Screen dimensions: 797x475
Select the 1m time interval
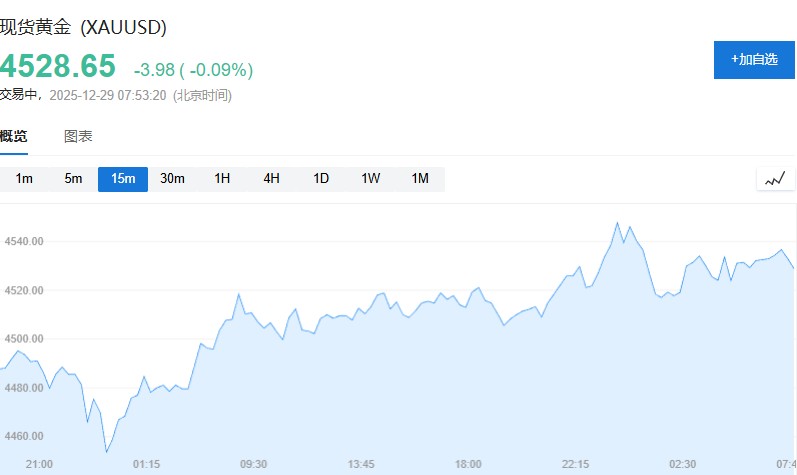point(24,179)
